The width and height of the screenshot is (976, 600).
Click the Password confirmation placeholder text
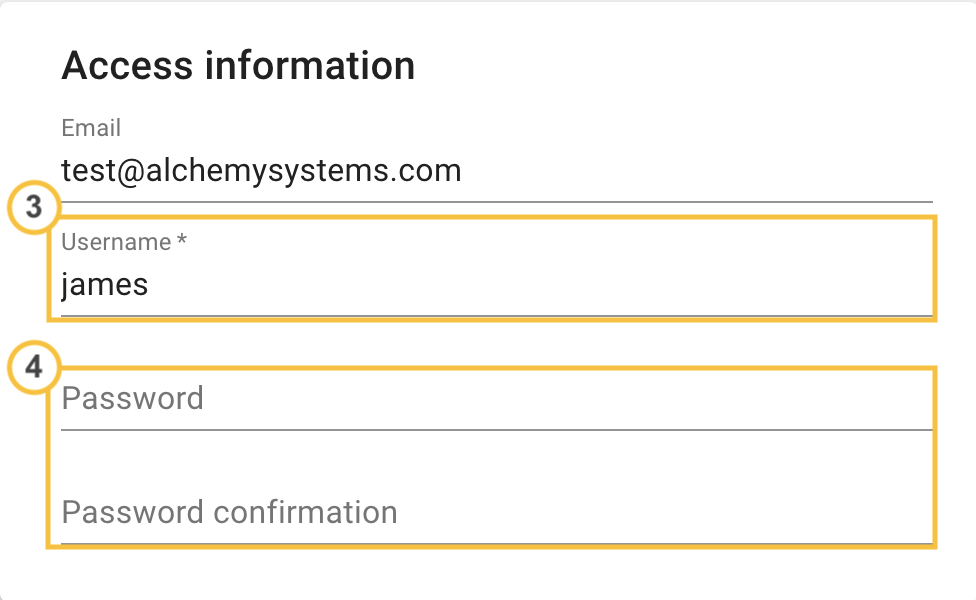tap(229, 513)
